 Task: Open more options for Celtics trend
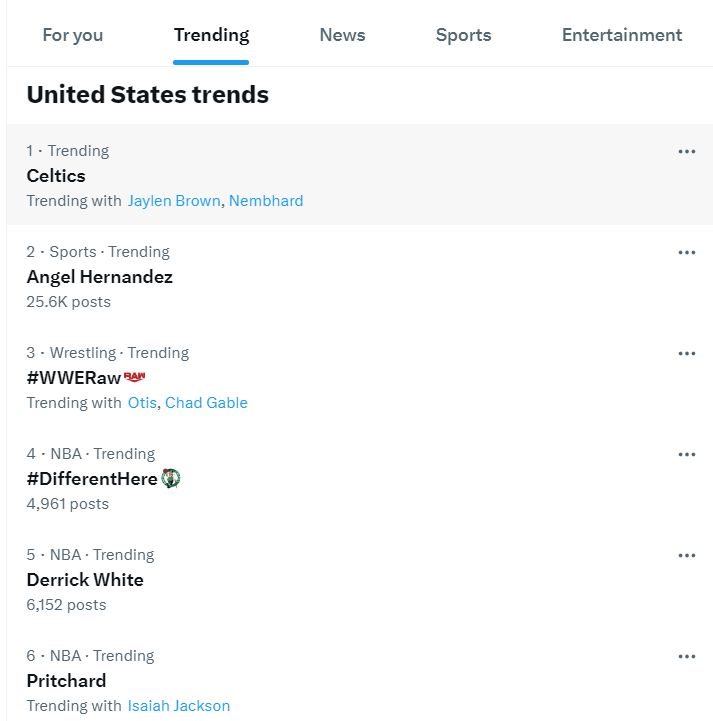click(x=686, y=151)
